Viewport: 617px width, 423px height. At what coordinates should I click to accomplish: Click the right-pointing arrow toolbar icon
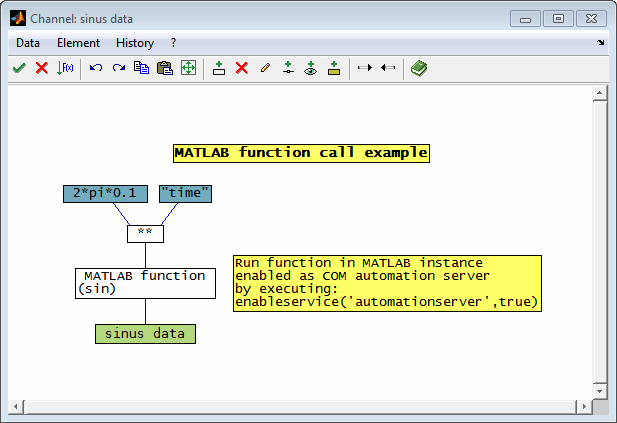click(365, 68)
